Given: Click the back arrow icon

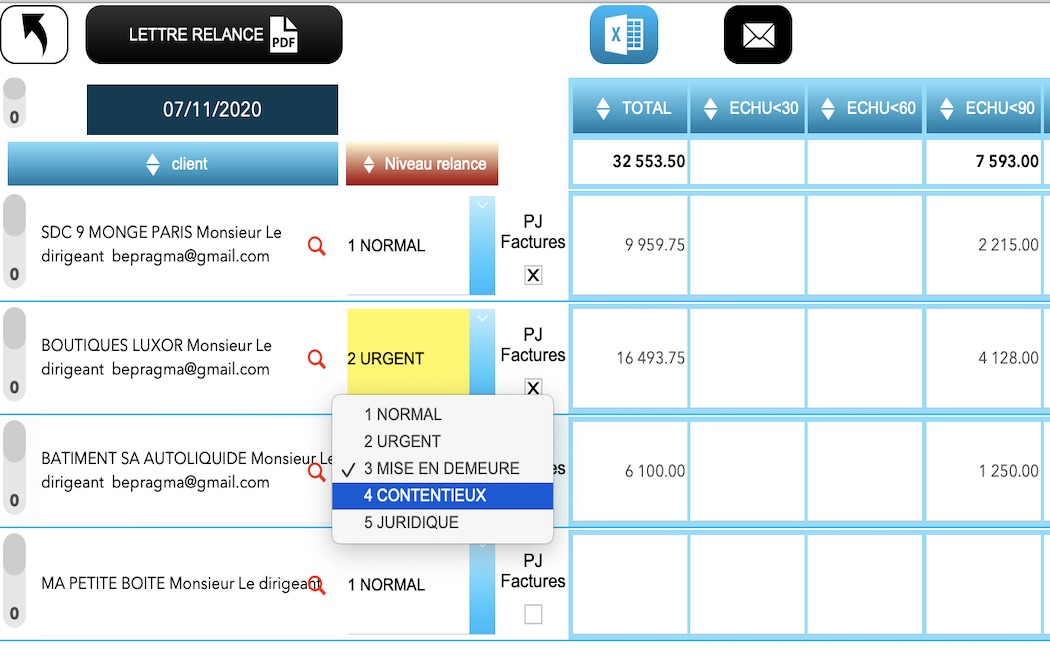Looking at the screenshot, I should tap(34, 35).
